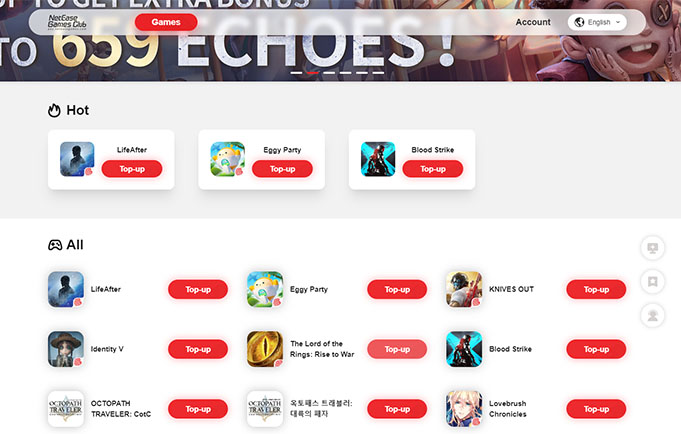
Task: Open the KNIVES OUT game icon
Action: point(464,289)
